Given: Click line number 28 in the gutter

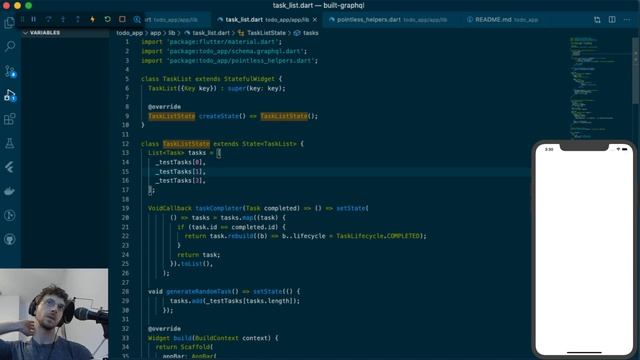Looking at the screenshot, I should 125,291.
